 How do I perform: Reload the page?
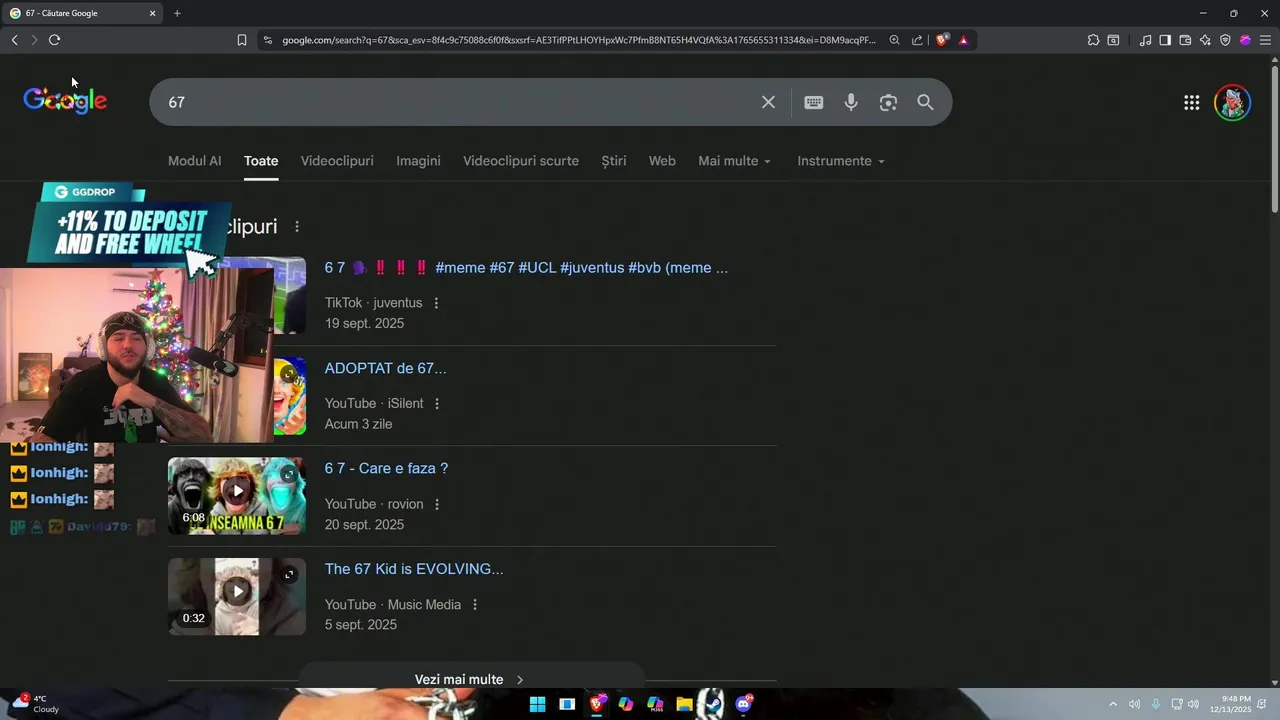(54, 40)
